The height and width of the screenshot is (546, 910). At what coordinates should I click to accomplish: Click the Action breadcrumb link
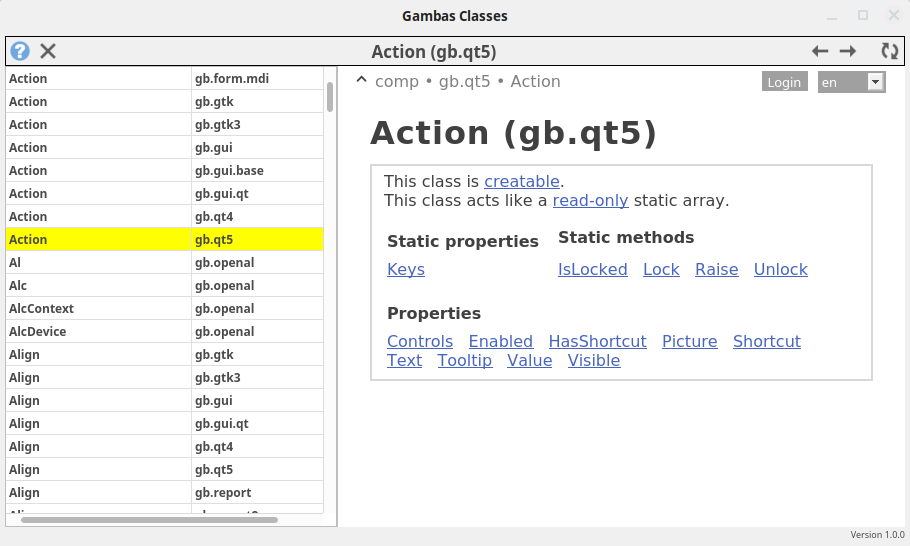pyautogui.click(x=535, y=82)
